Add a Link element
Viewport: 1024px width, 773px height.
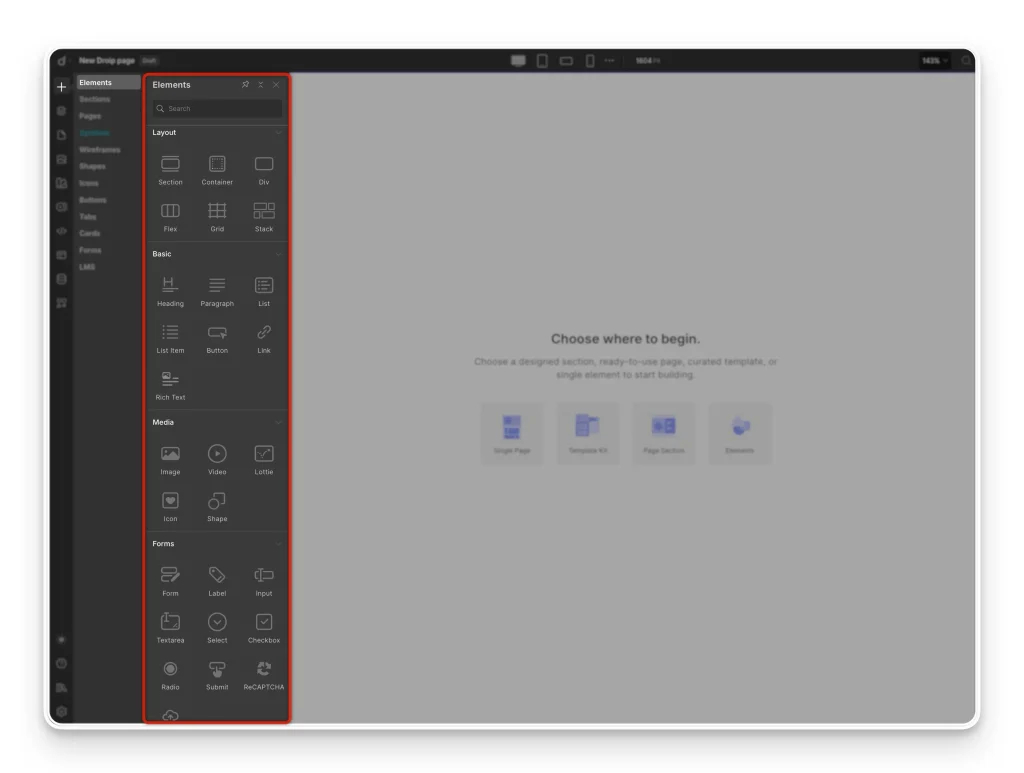coord(264,339)
